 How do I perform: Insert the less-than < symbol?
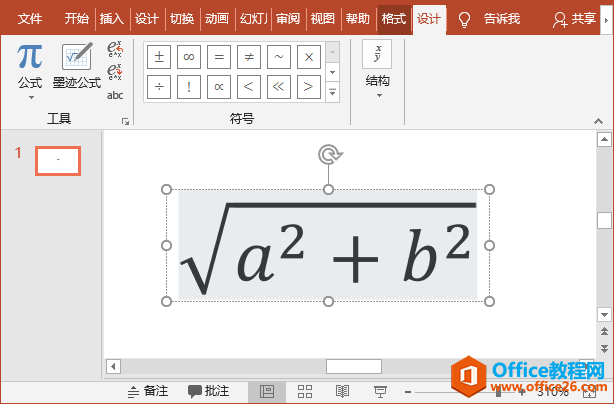(249, 87)
